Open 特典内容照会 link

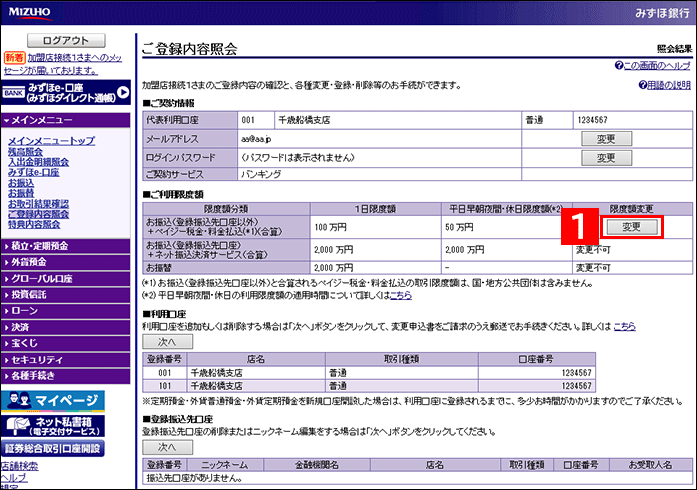coord(34,224)
